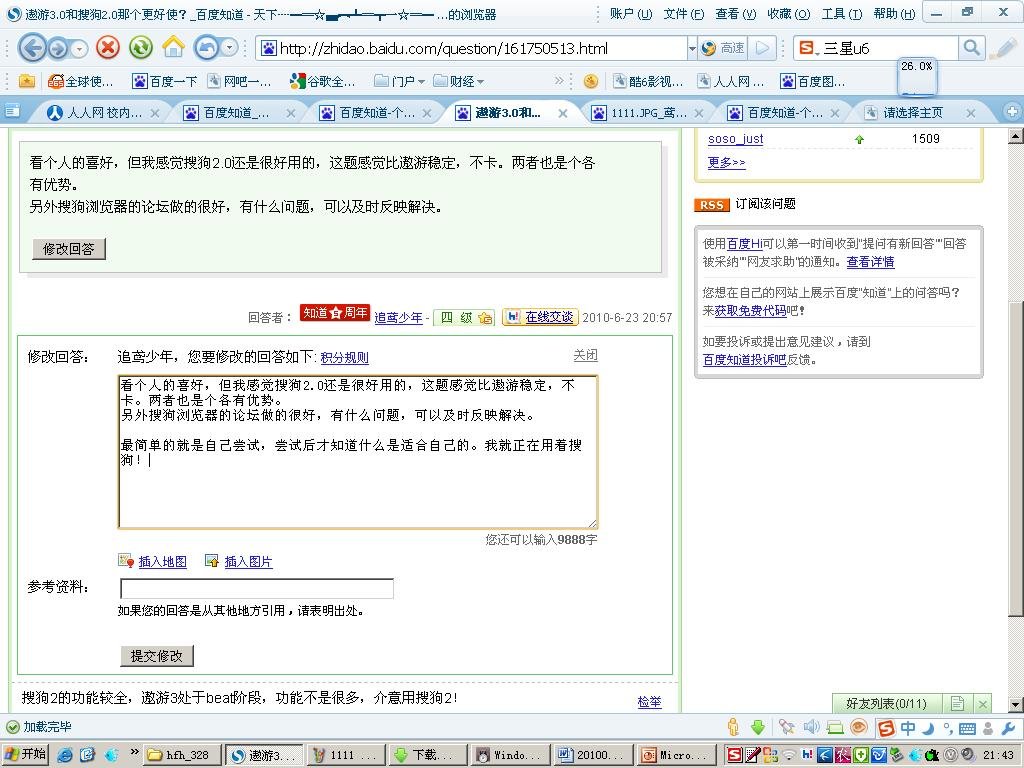Toggle the 高速 speed mode button

[723, 48]
